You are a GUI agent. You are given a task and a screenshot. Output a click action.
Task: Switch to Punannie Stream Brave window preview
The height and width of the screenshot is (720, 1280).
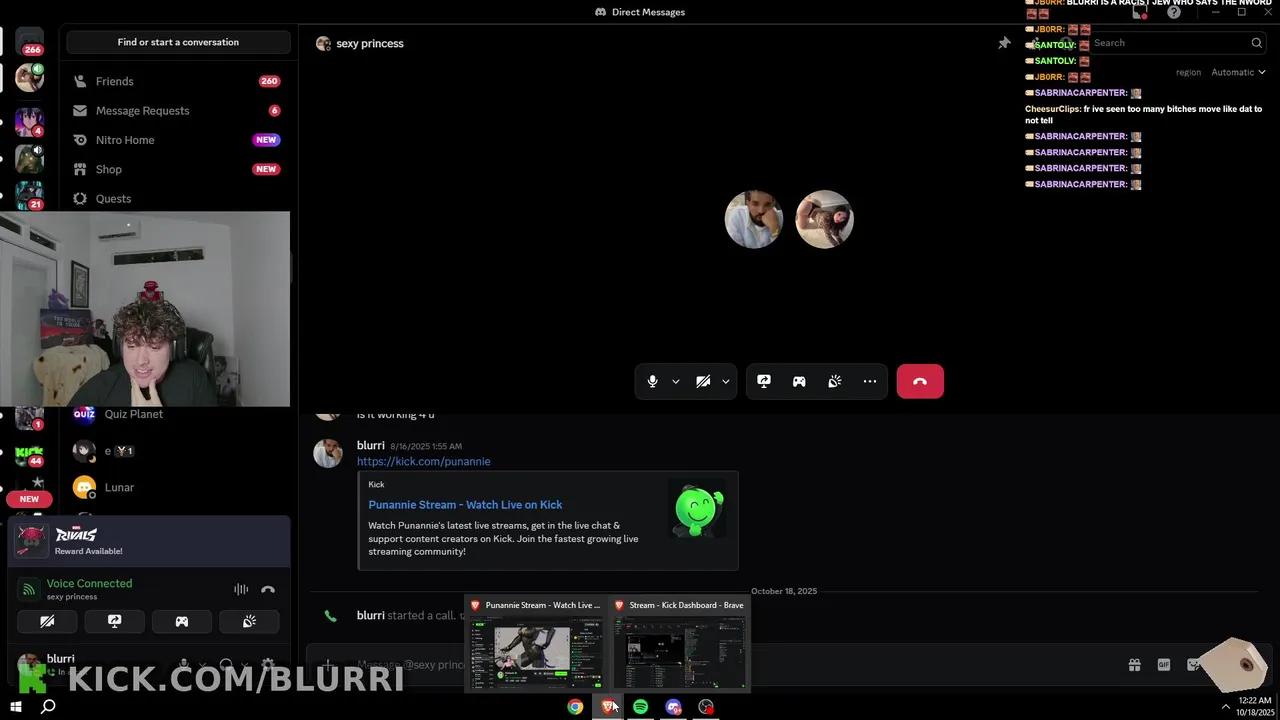tap(535, 643)
